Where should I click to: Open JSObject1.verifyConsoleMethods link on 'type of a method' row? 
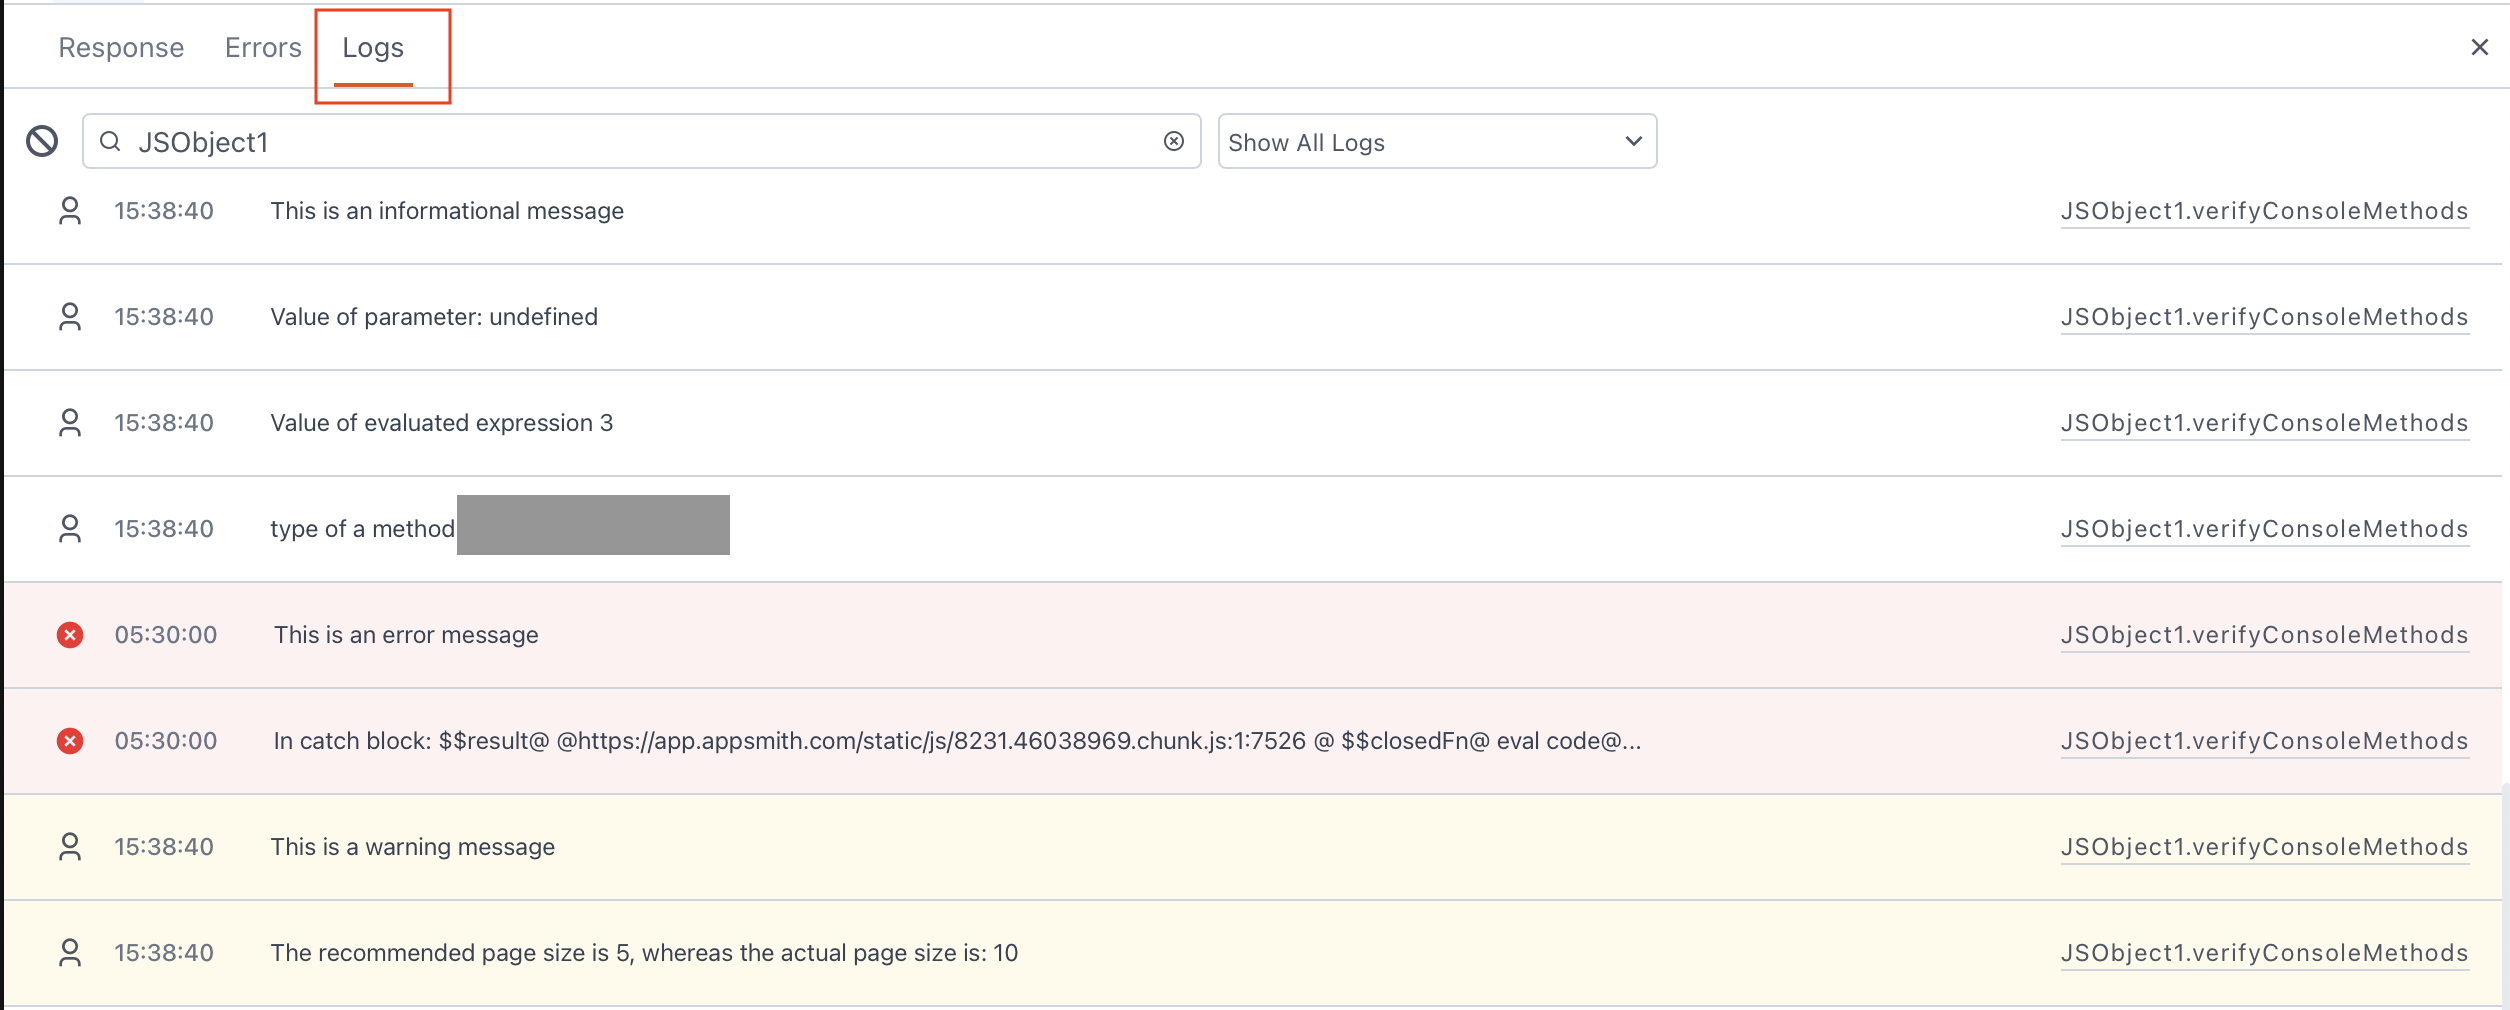pos(2264,529)
